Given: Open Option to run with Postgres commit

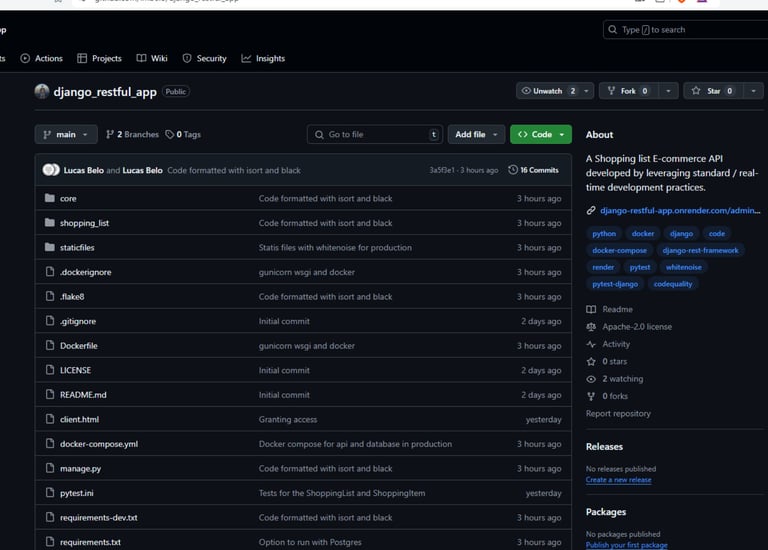Looking at the screenshot, I should click(x=310, y=542).
